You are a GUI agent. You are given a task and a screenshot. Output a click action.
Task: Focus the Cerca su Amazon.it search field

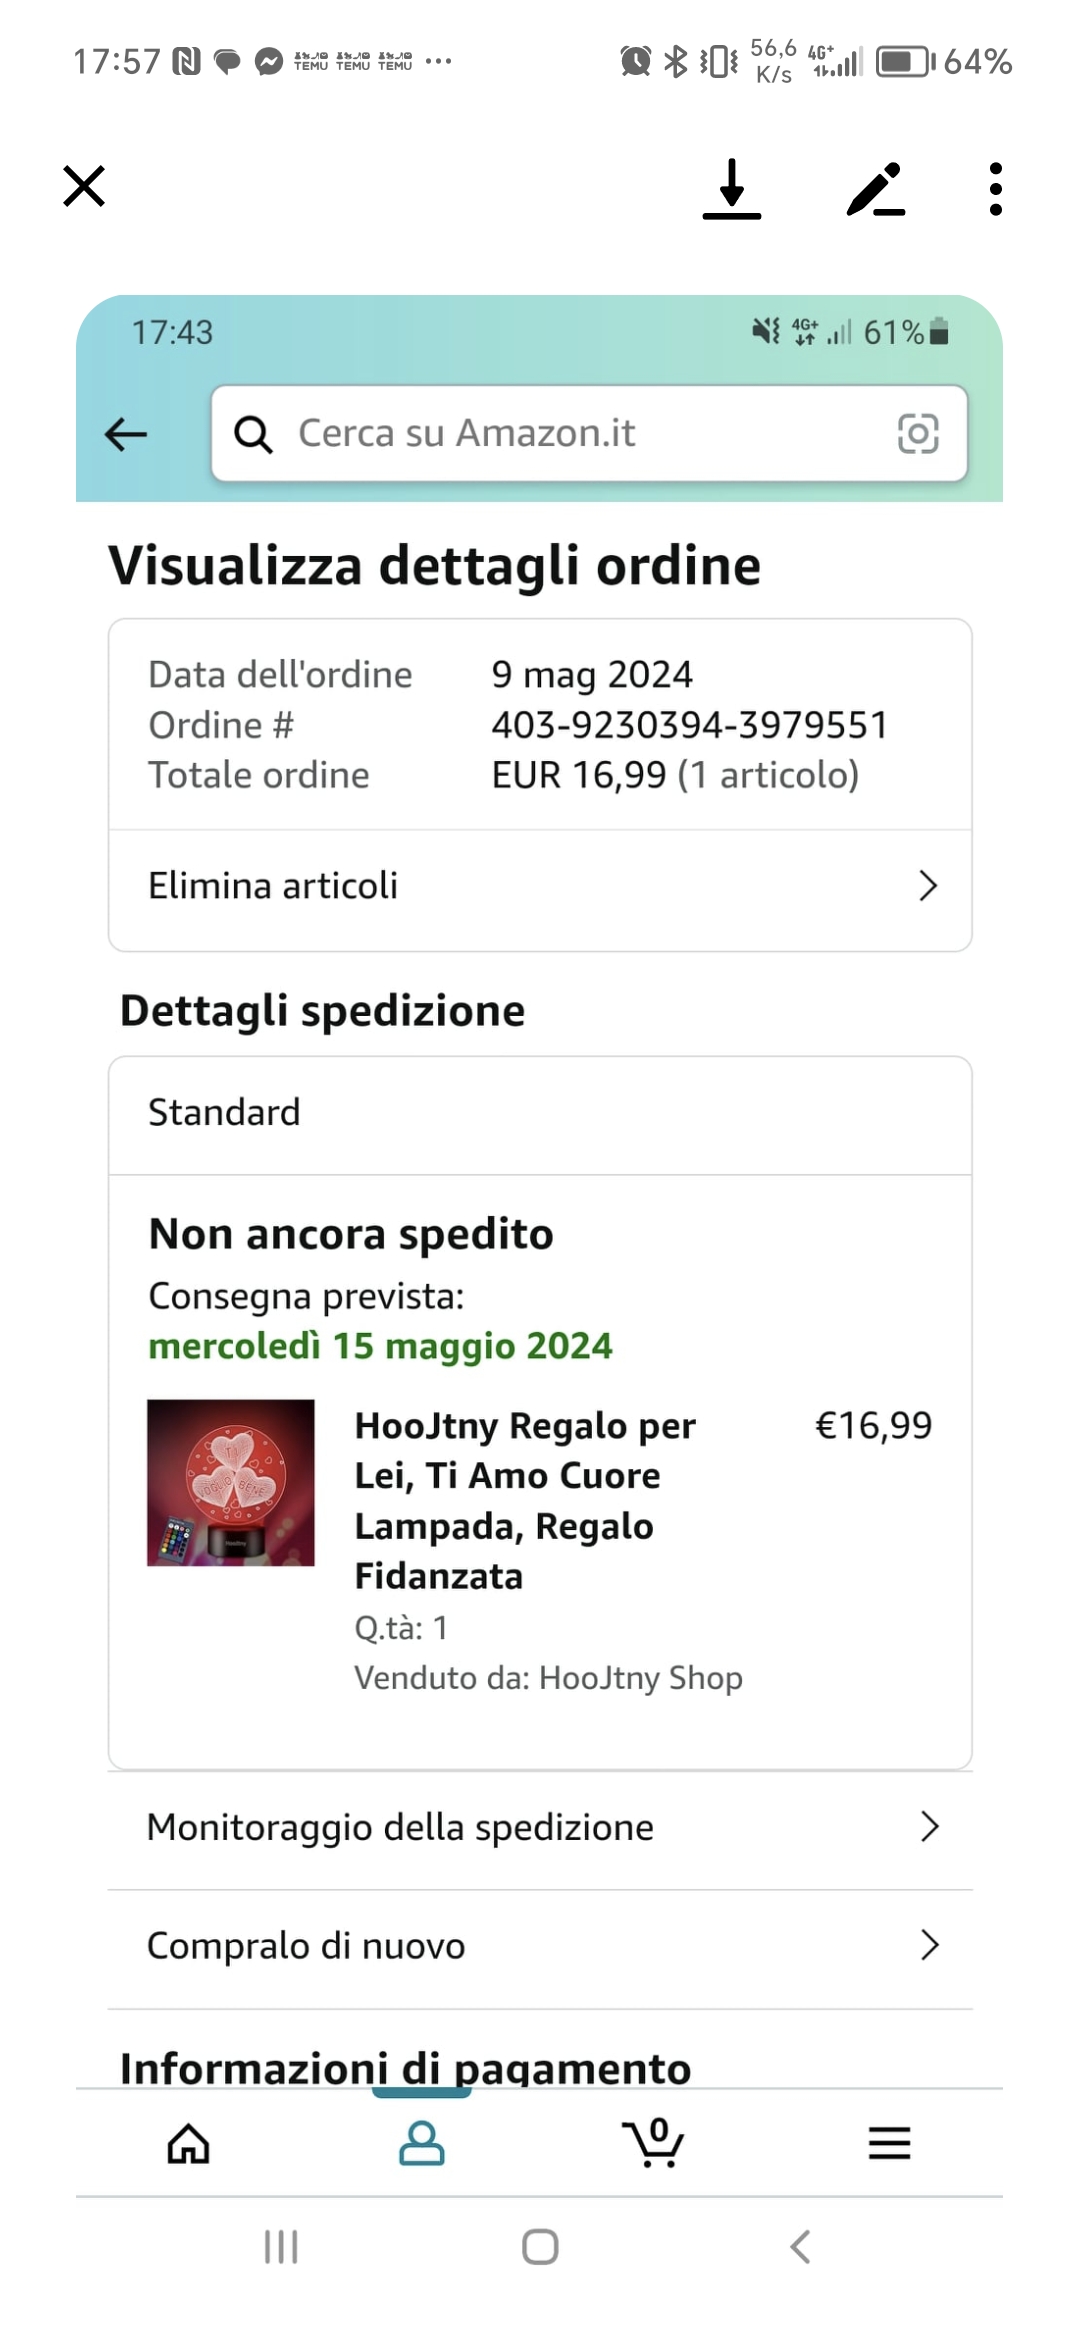tap(589, 433)
